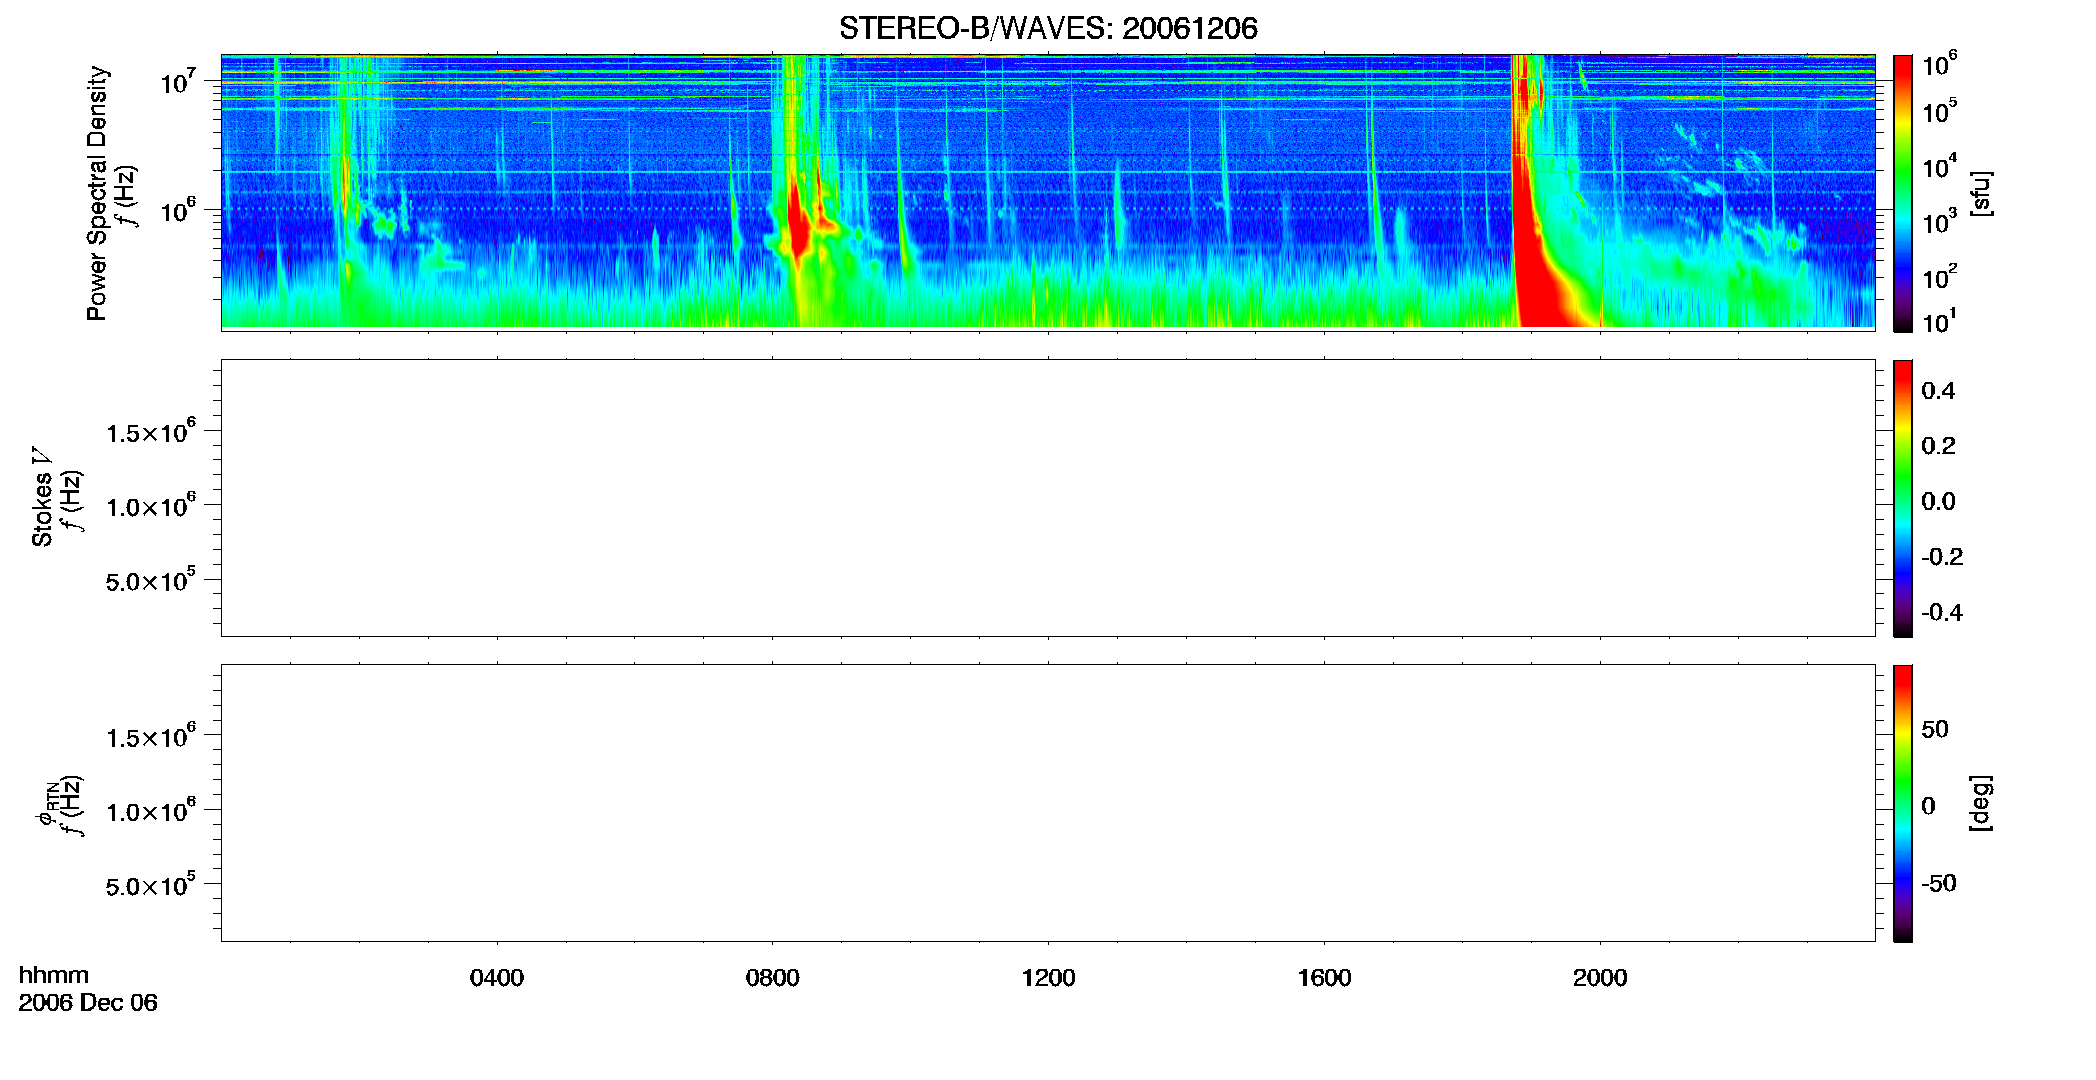Click the 2000 time axis label
The image size is (2096, 1080).
coord(1600,978)
